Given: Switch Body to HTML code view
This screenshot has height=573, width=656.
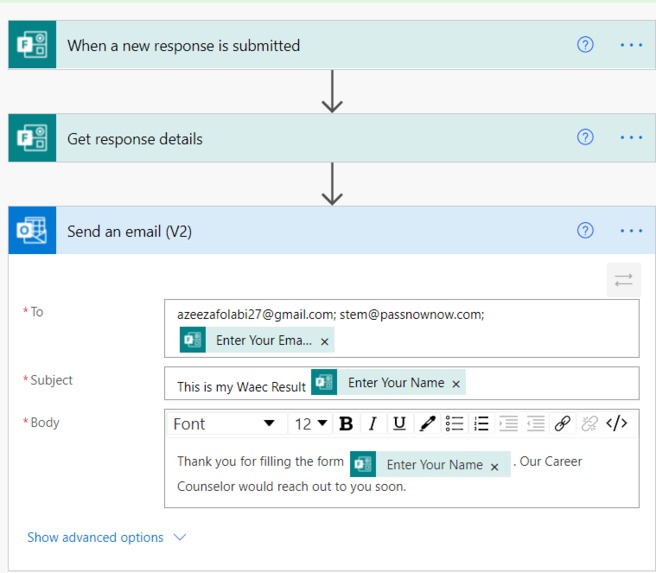Looking at the screenshot, I should pos(617,424).
